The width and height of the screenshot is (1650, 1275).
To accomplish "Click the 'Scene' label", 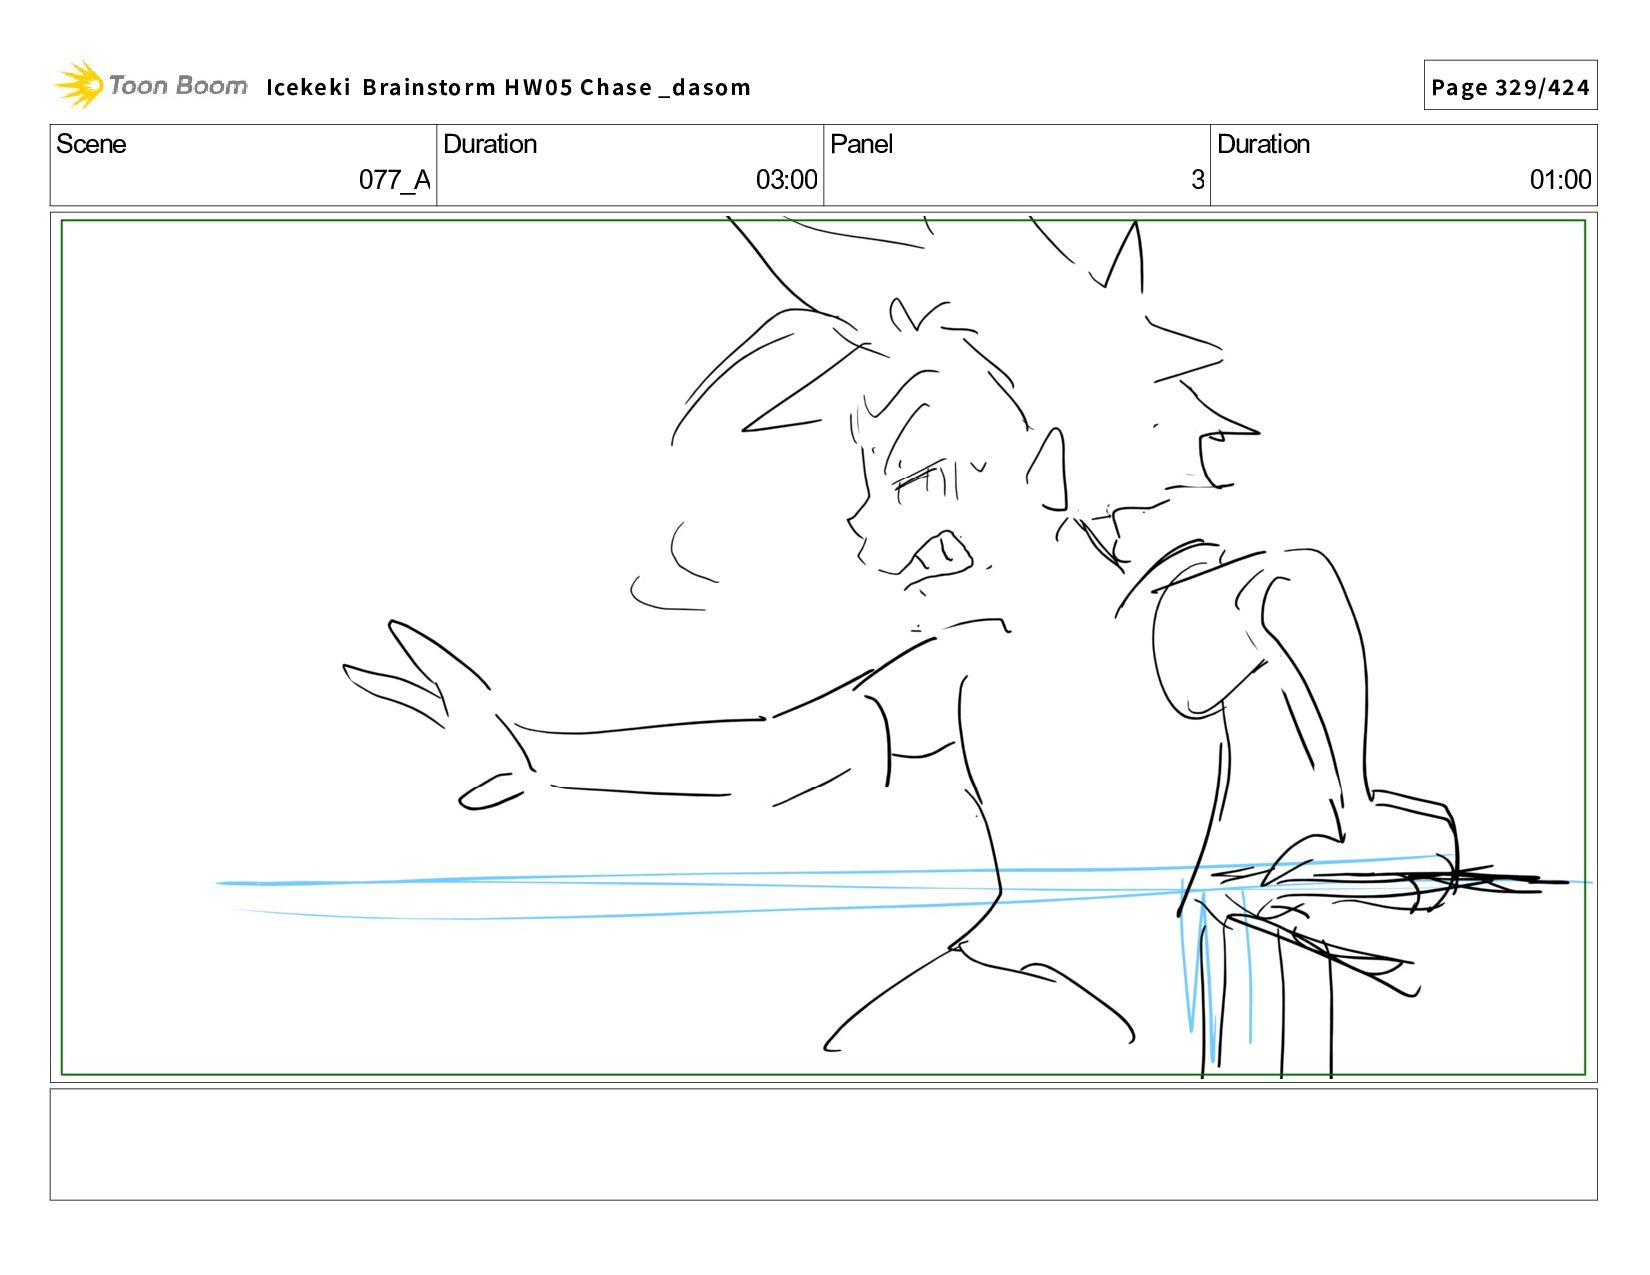I will 91,144.
